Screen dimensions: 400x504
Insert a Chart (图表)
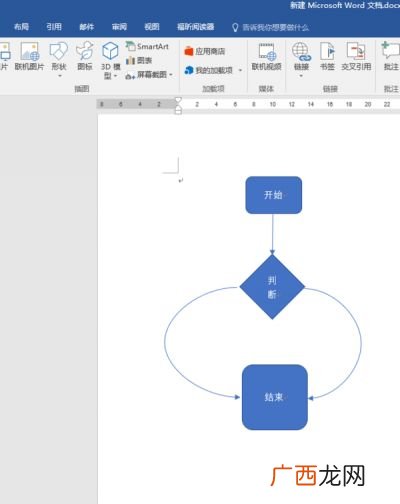(x=139, y=61)
